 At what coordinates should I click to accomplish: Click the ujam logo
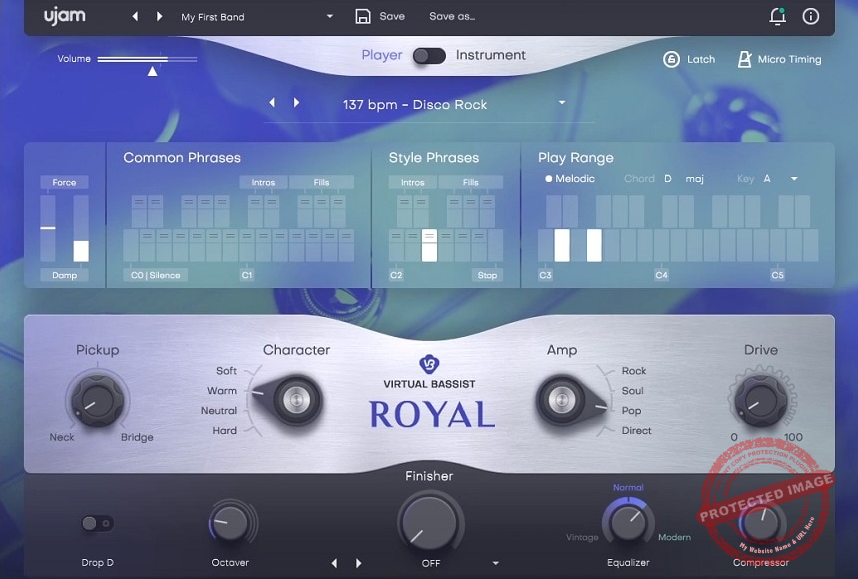coord(65,16)
